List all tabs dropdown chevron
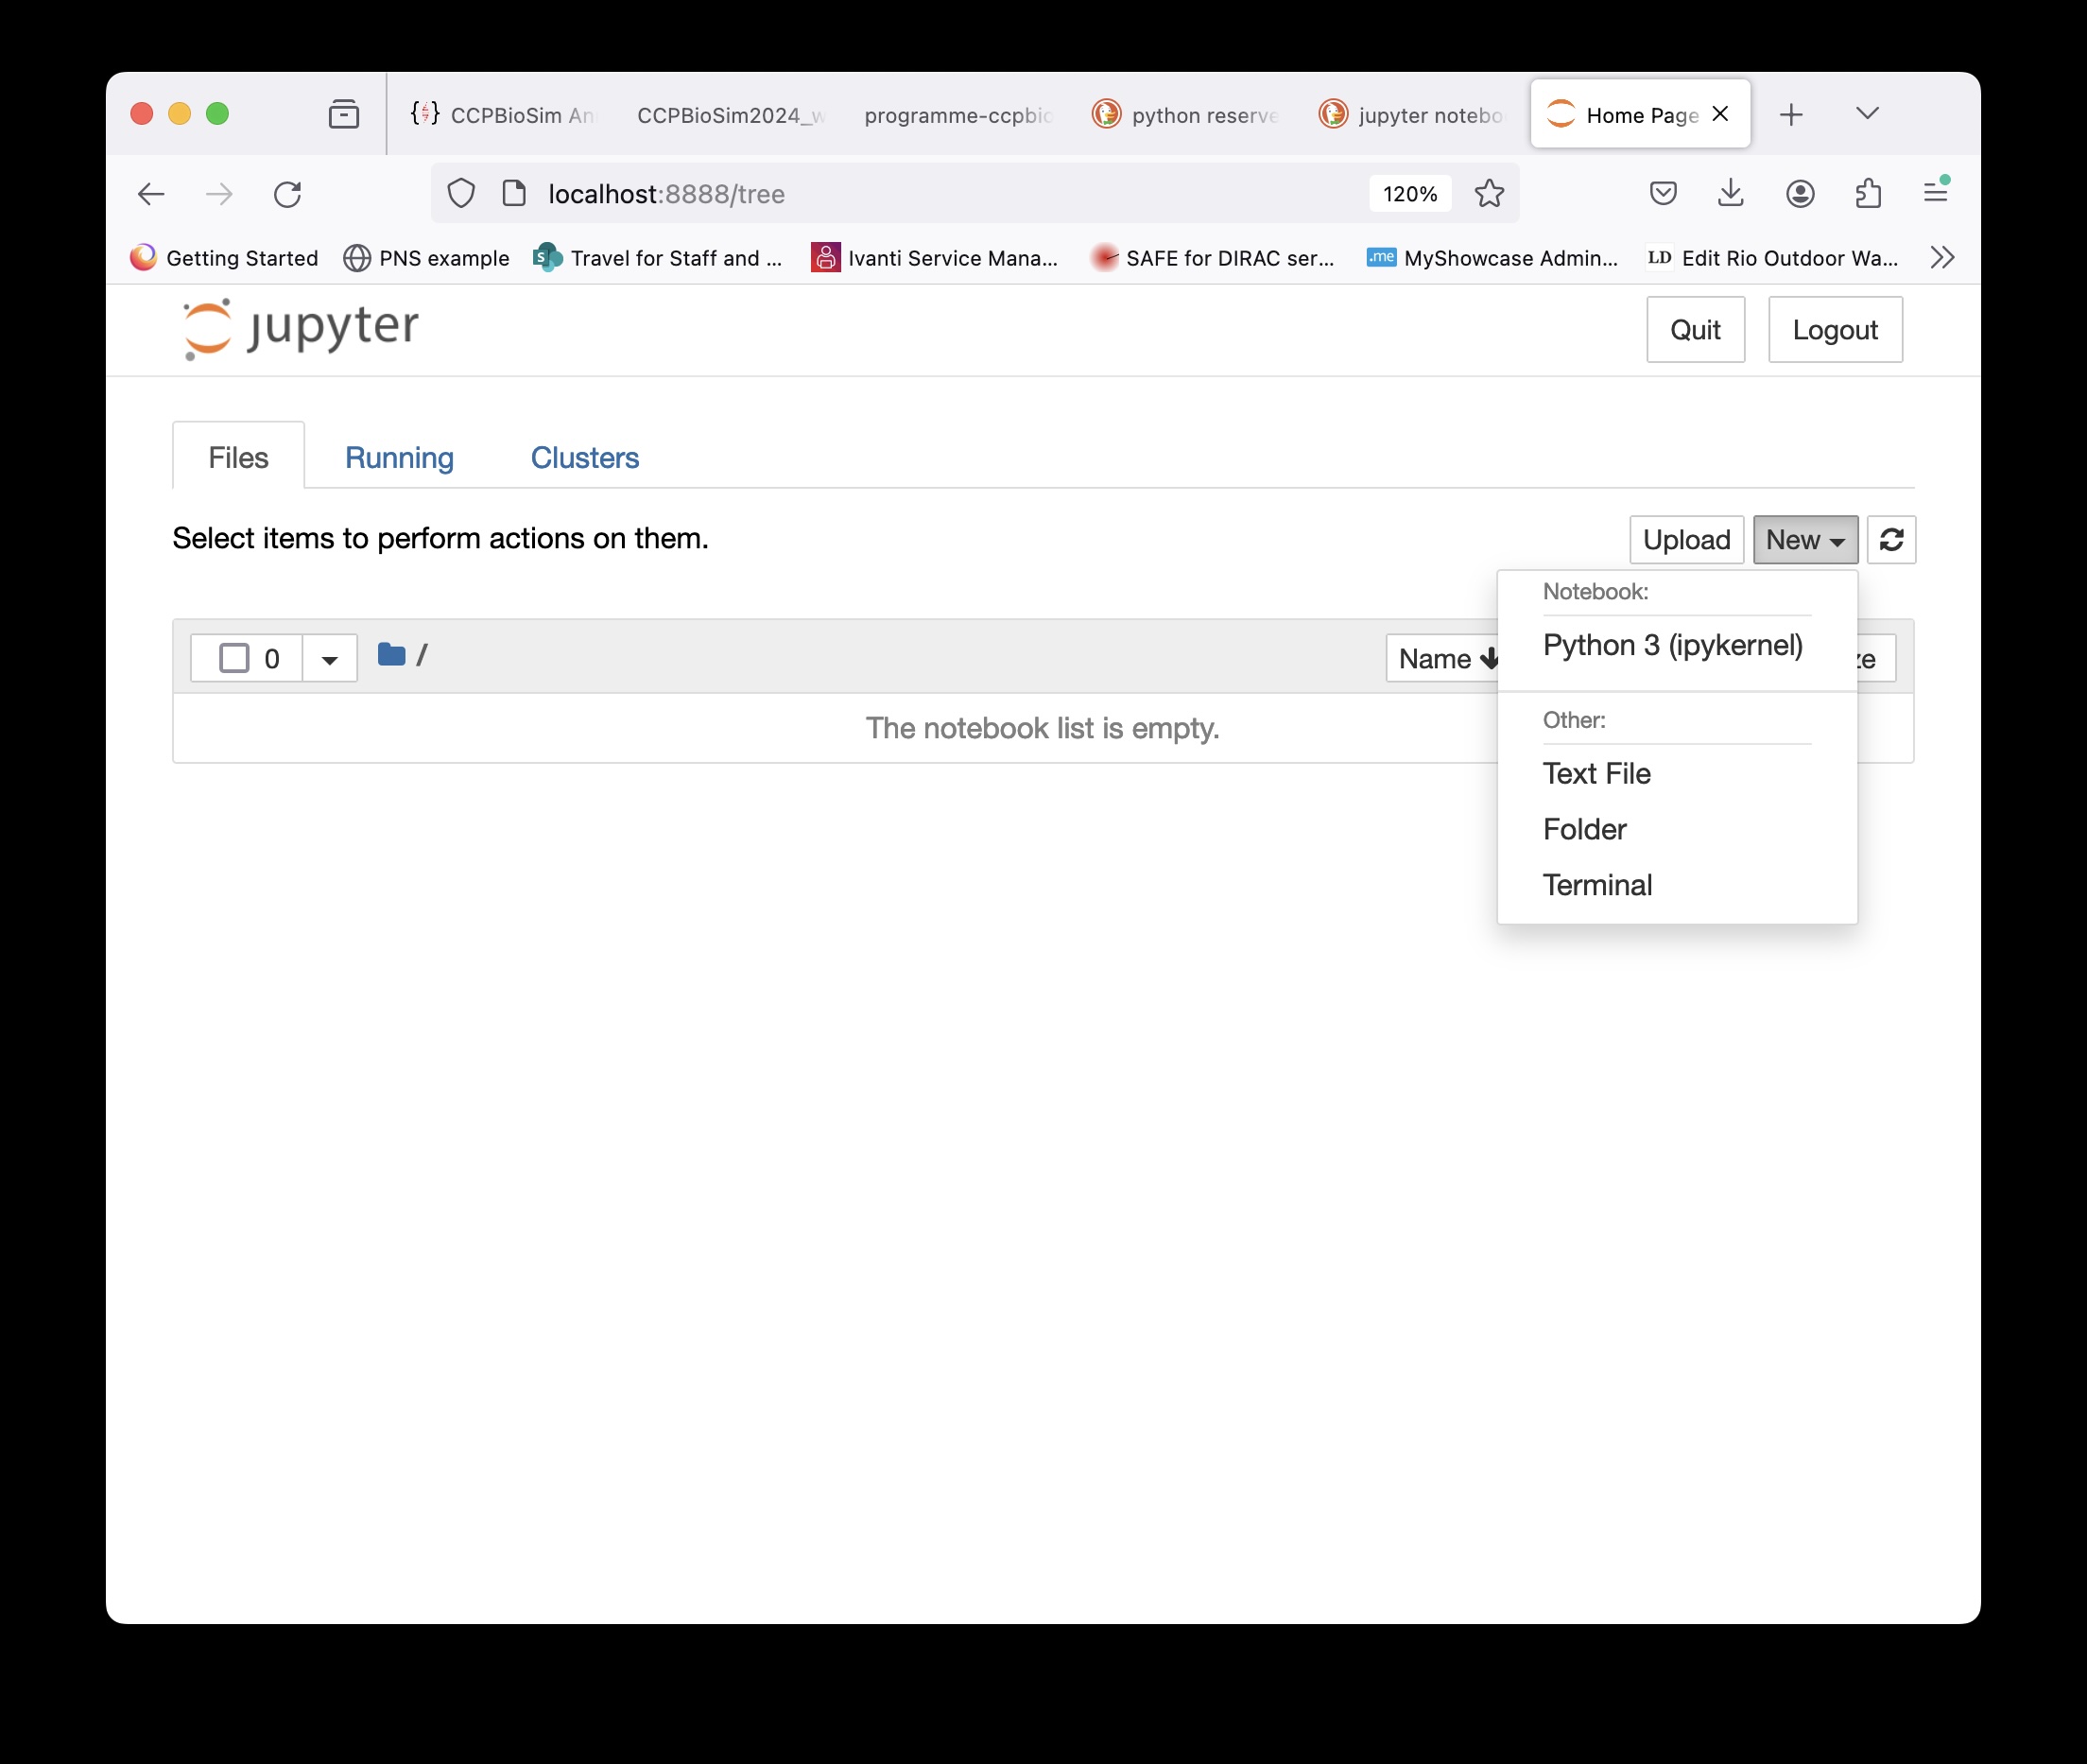This screenshot has width=2087, height=1764. (x=1868, y=114)
